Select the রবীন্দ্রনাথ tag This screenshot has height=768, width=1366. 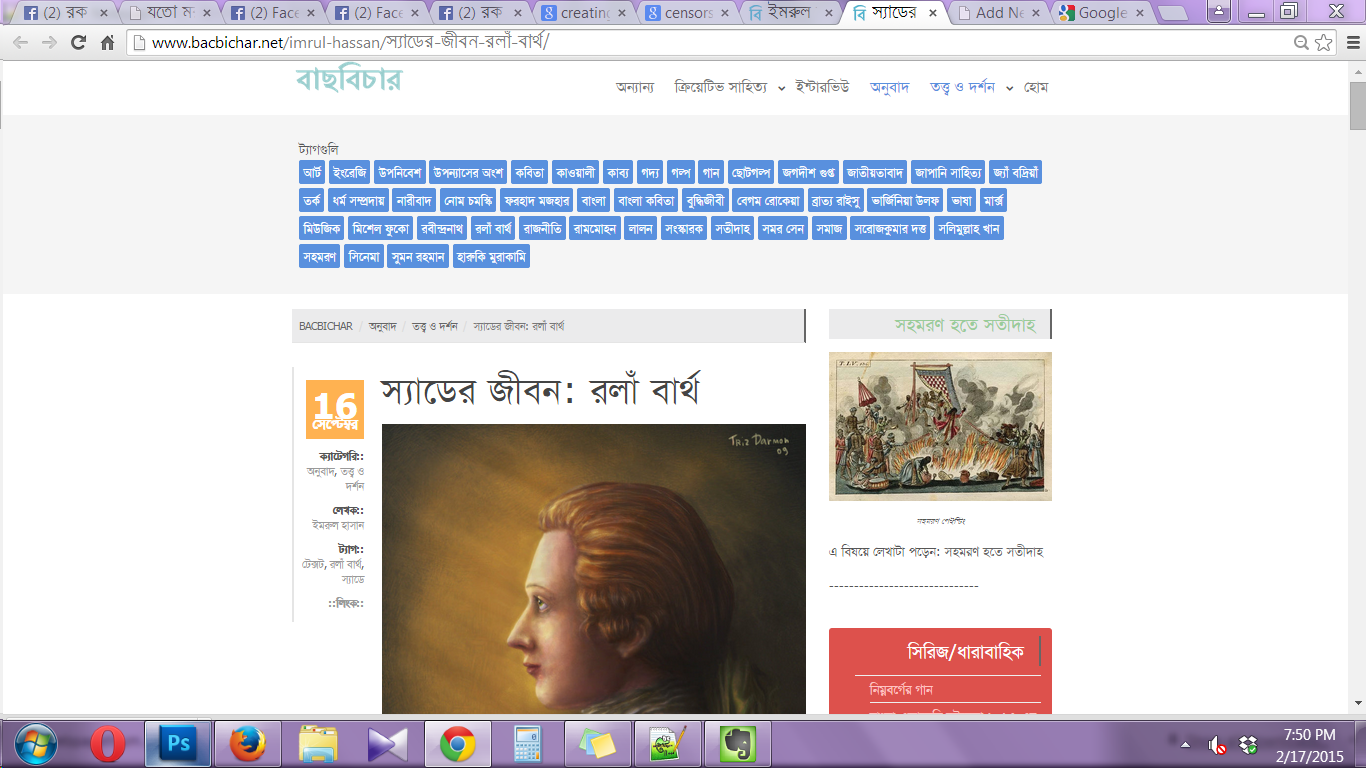(442, 228)
